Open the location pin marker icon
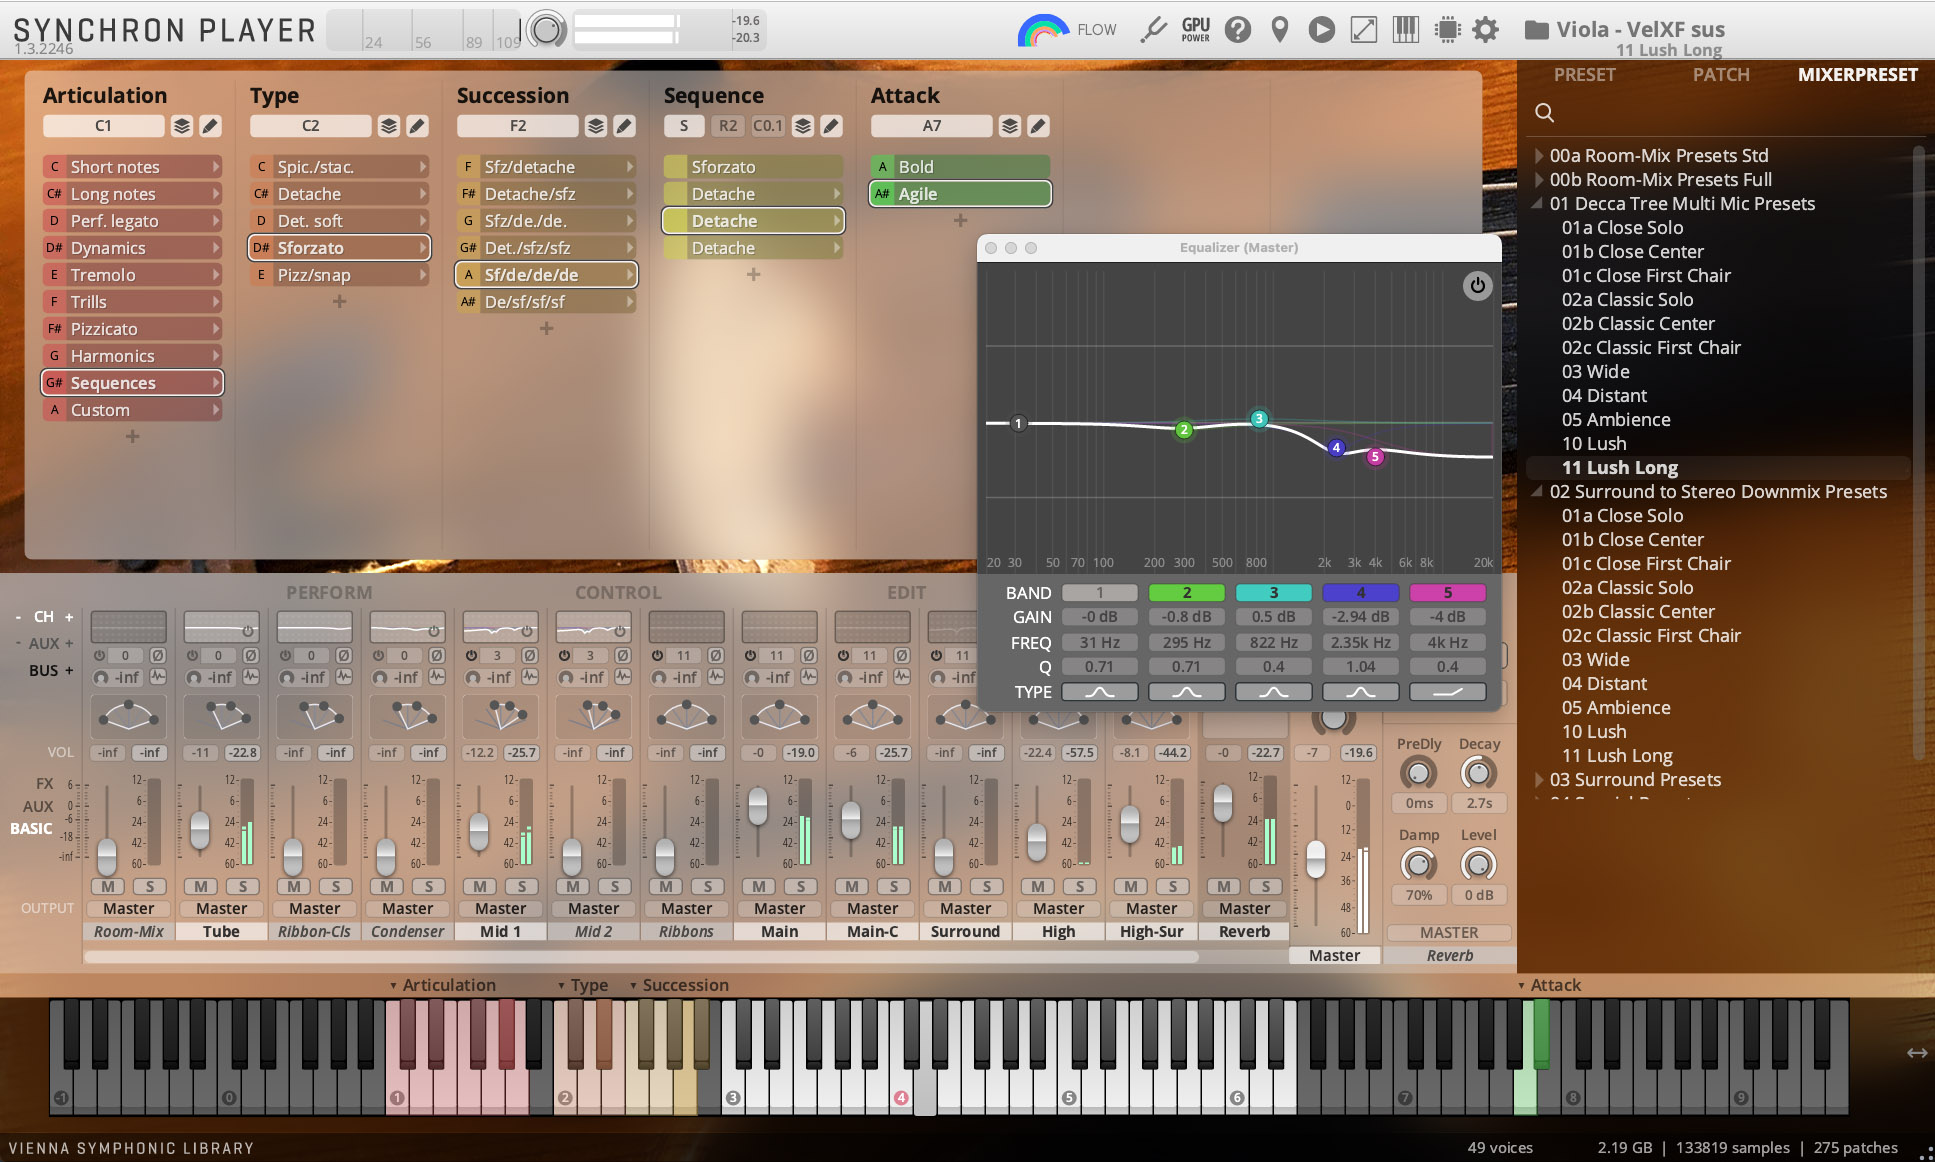This screenshot has height=1162, width=1935. coord(1279,29)
